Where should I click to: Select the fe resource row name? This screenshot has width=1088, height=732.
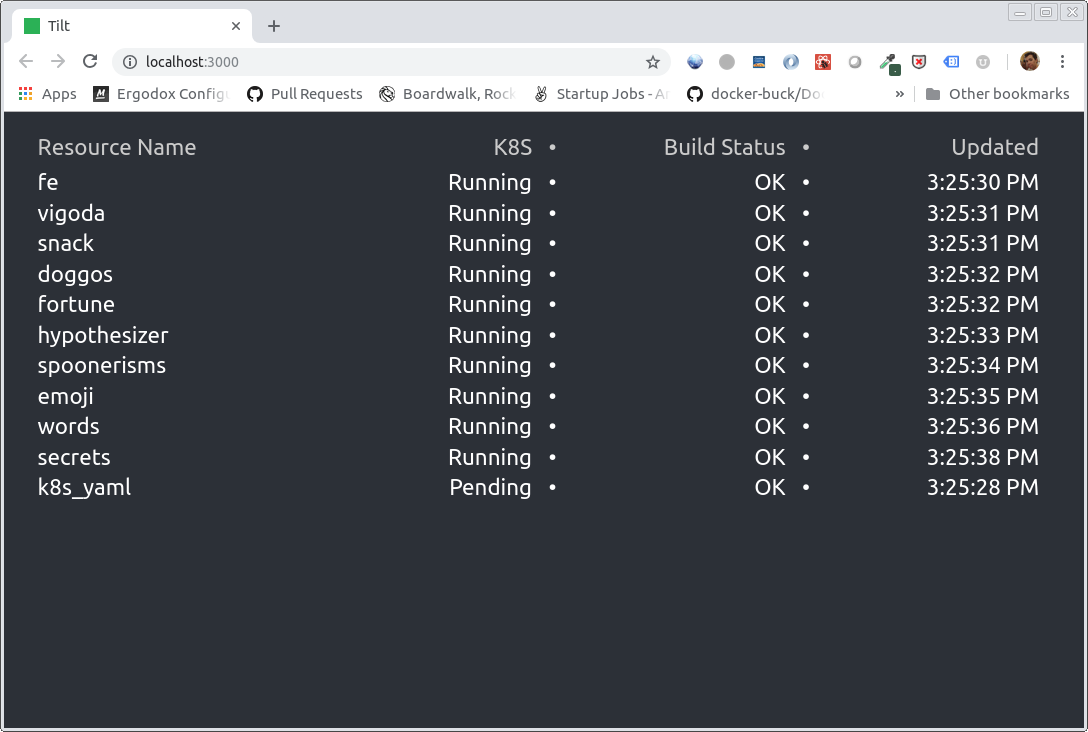coord(48,182)
